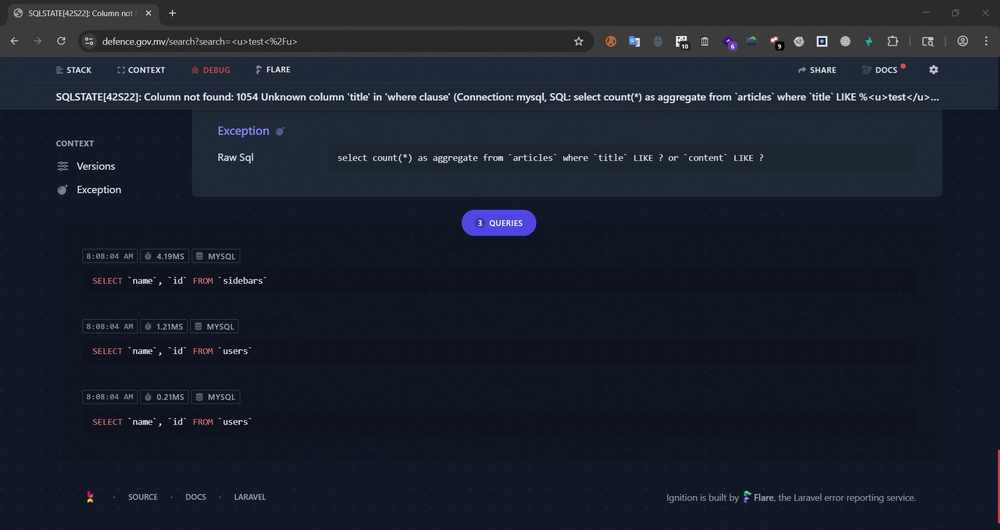
Task: Click the Ignition logo in footer
Action: click(90, 497)
